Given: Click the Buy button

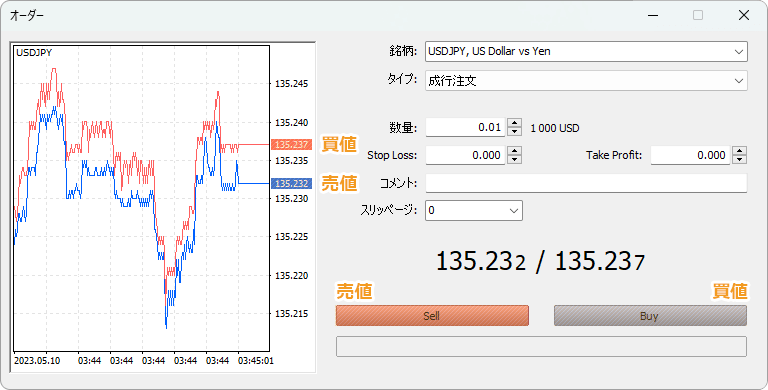Looking at the screenshot, I should pos(650,316).
